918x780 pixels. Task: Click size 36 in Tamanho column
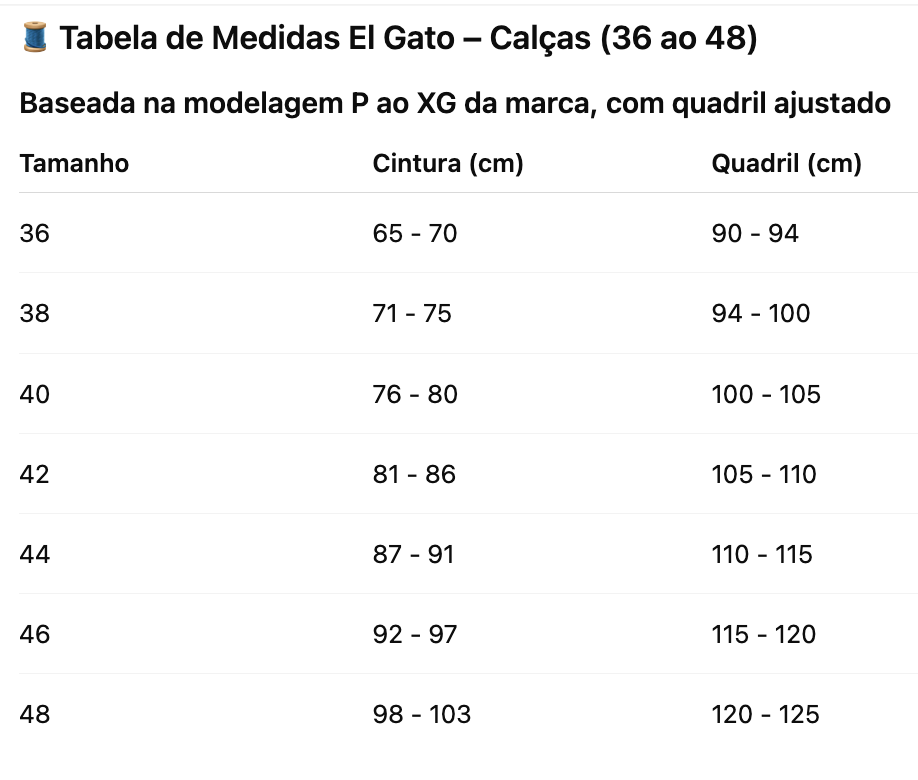[x=35, y=233]
